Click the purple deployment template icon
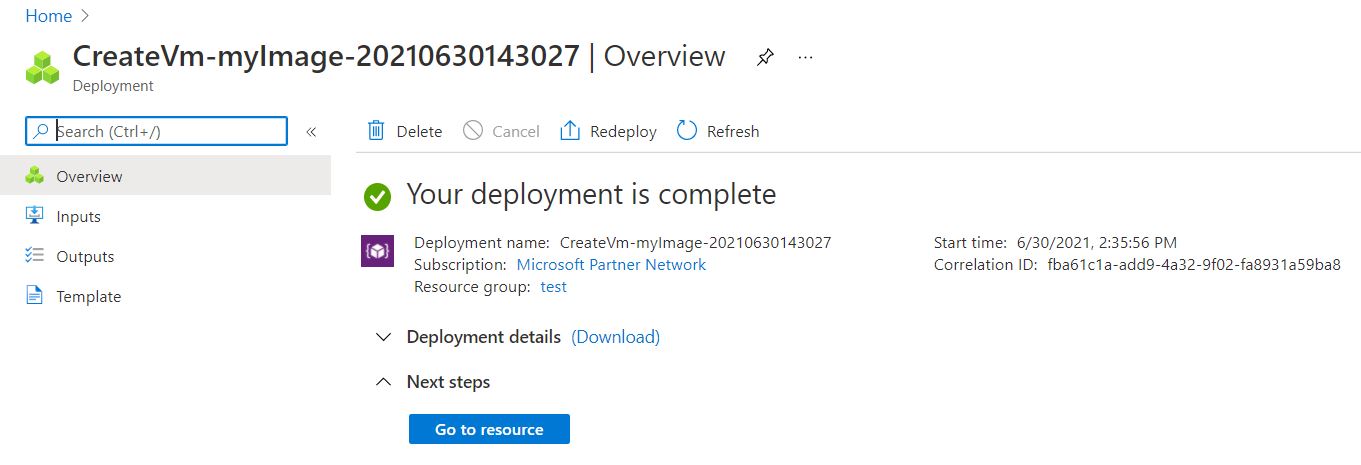The width and height of the screenshot is (1361, 465). click(377, 250)
